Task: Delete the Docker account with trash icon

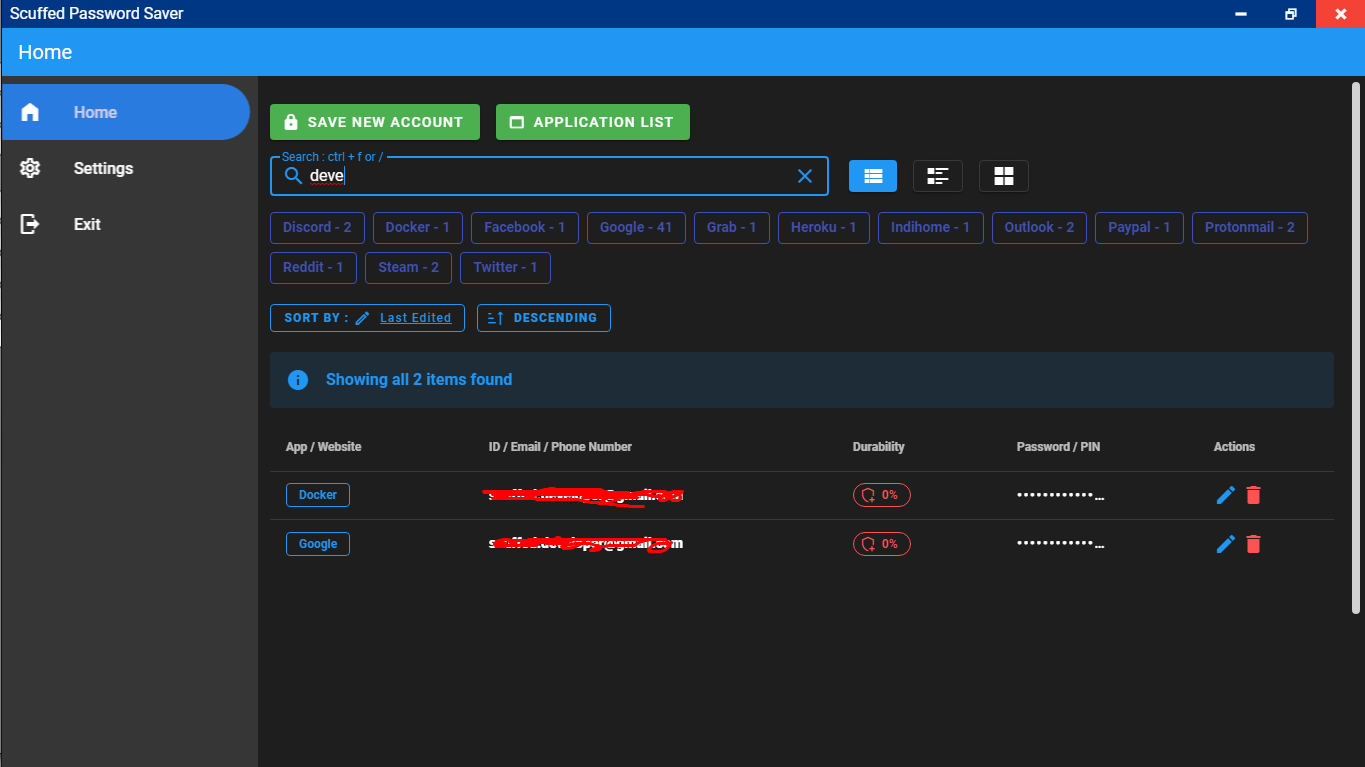Action: (1254, 495)
